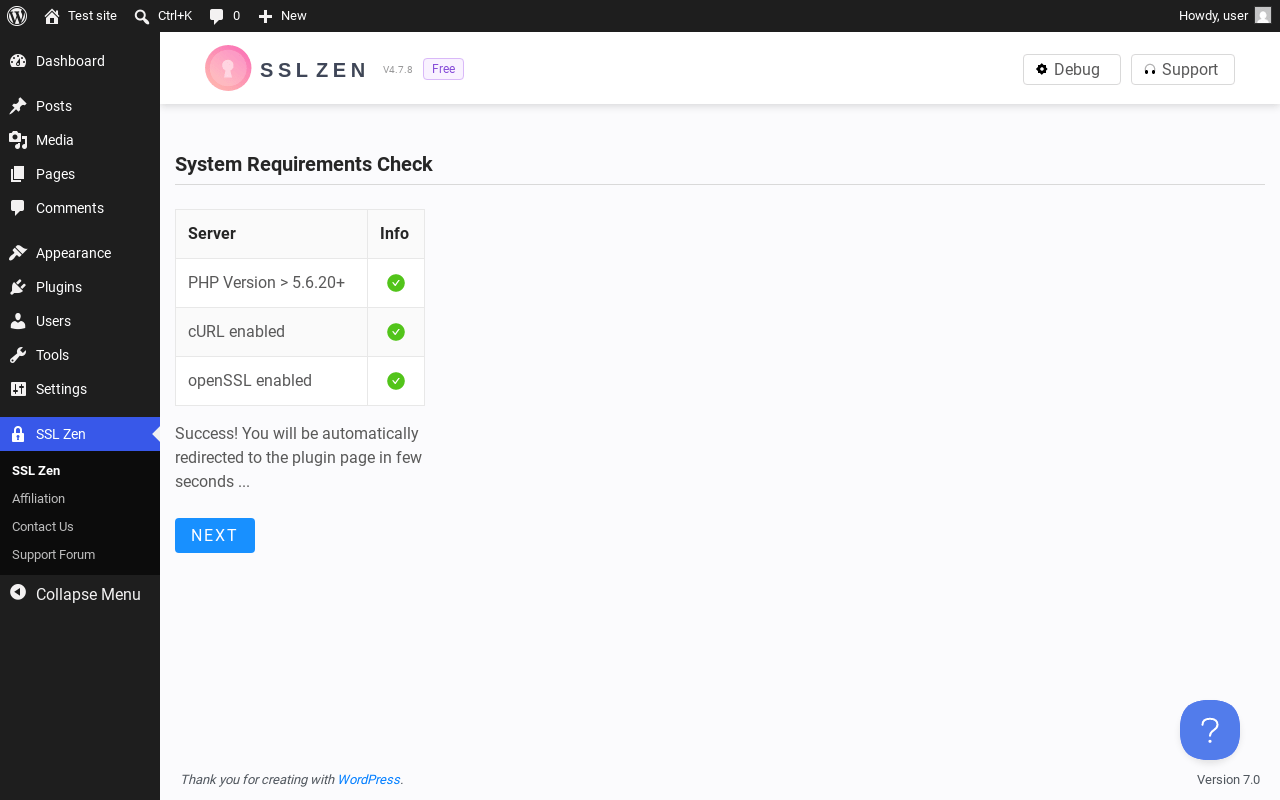This screenshot has width=1280, height=800.
Task: Click the Settings sliders icon
Action: click(18, 389)
